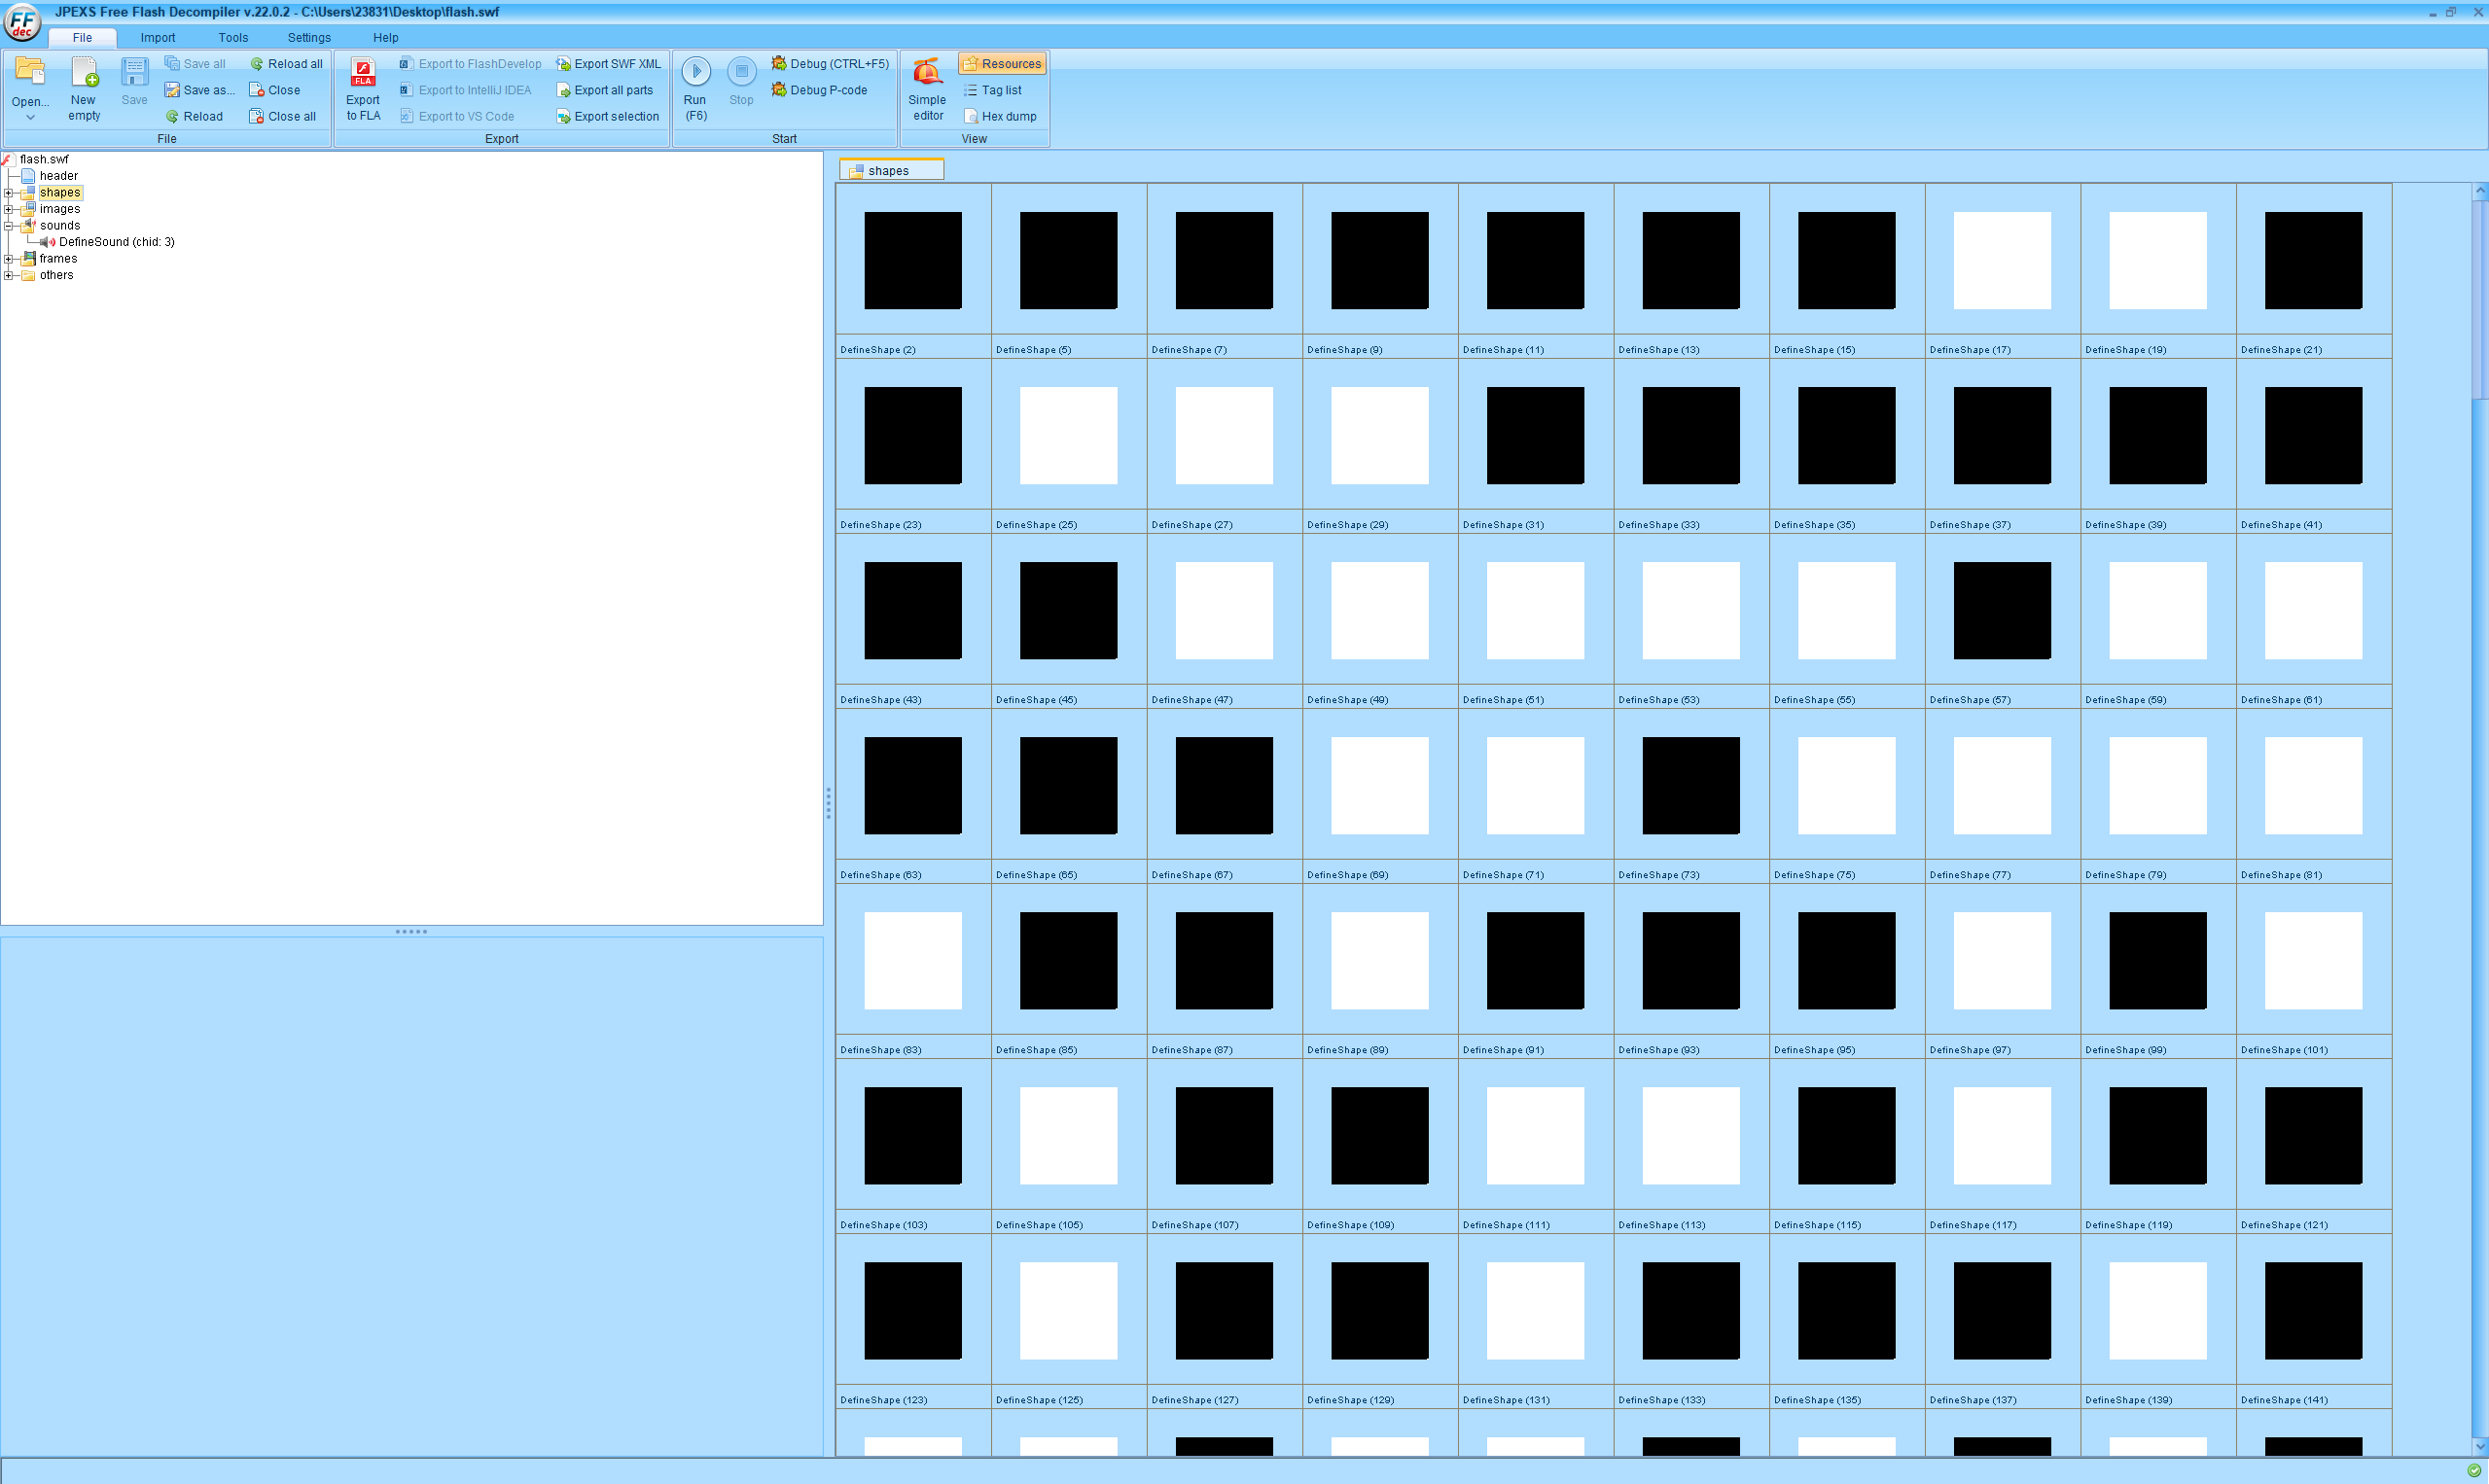Click the Stop button
This screenshot has width=2489, height=1484.
[x=741, y=81]
